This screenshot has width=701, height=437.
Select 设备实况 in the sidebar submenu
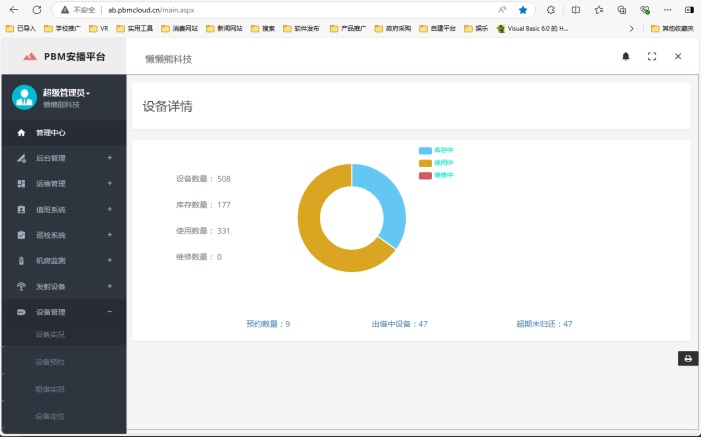(x=50, y=334)
